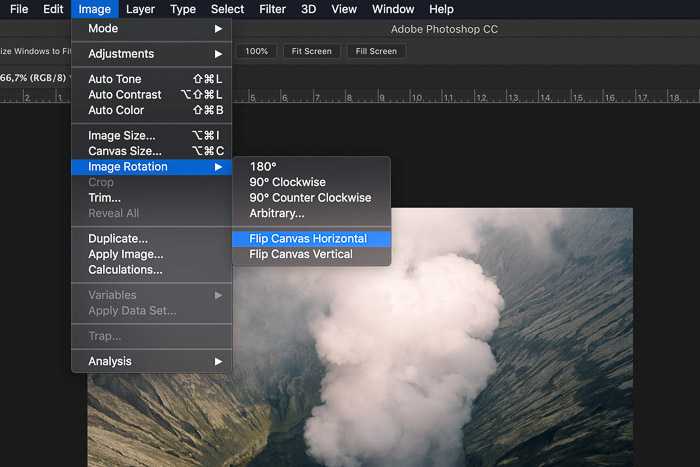Rotate image 180° from submenu
The height and width of the screenshot is (467, 700).
(x=263, y=167)
